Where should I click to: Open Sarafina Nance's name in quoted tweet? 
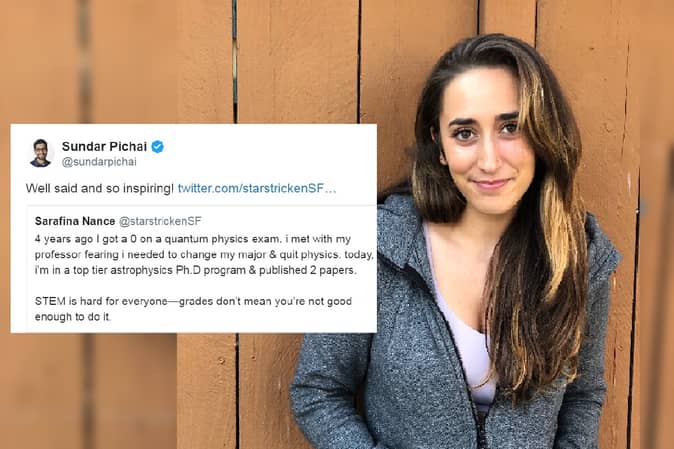pyautogui.click(x=75, y=221)
